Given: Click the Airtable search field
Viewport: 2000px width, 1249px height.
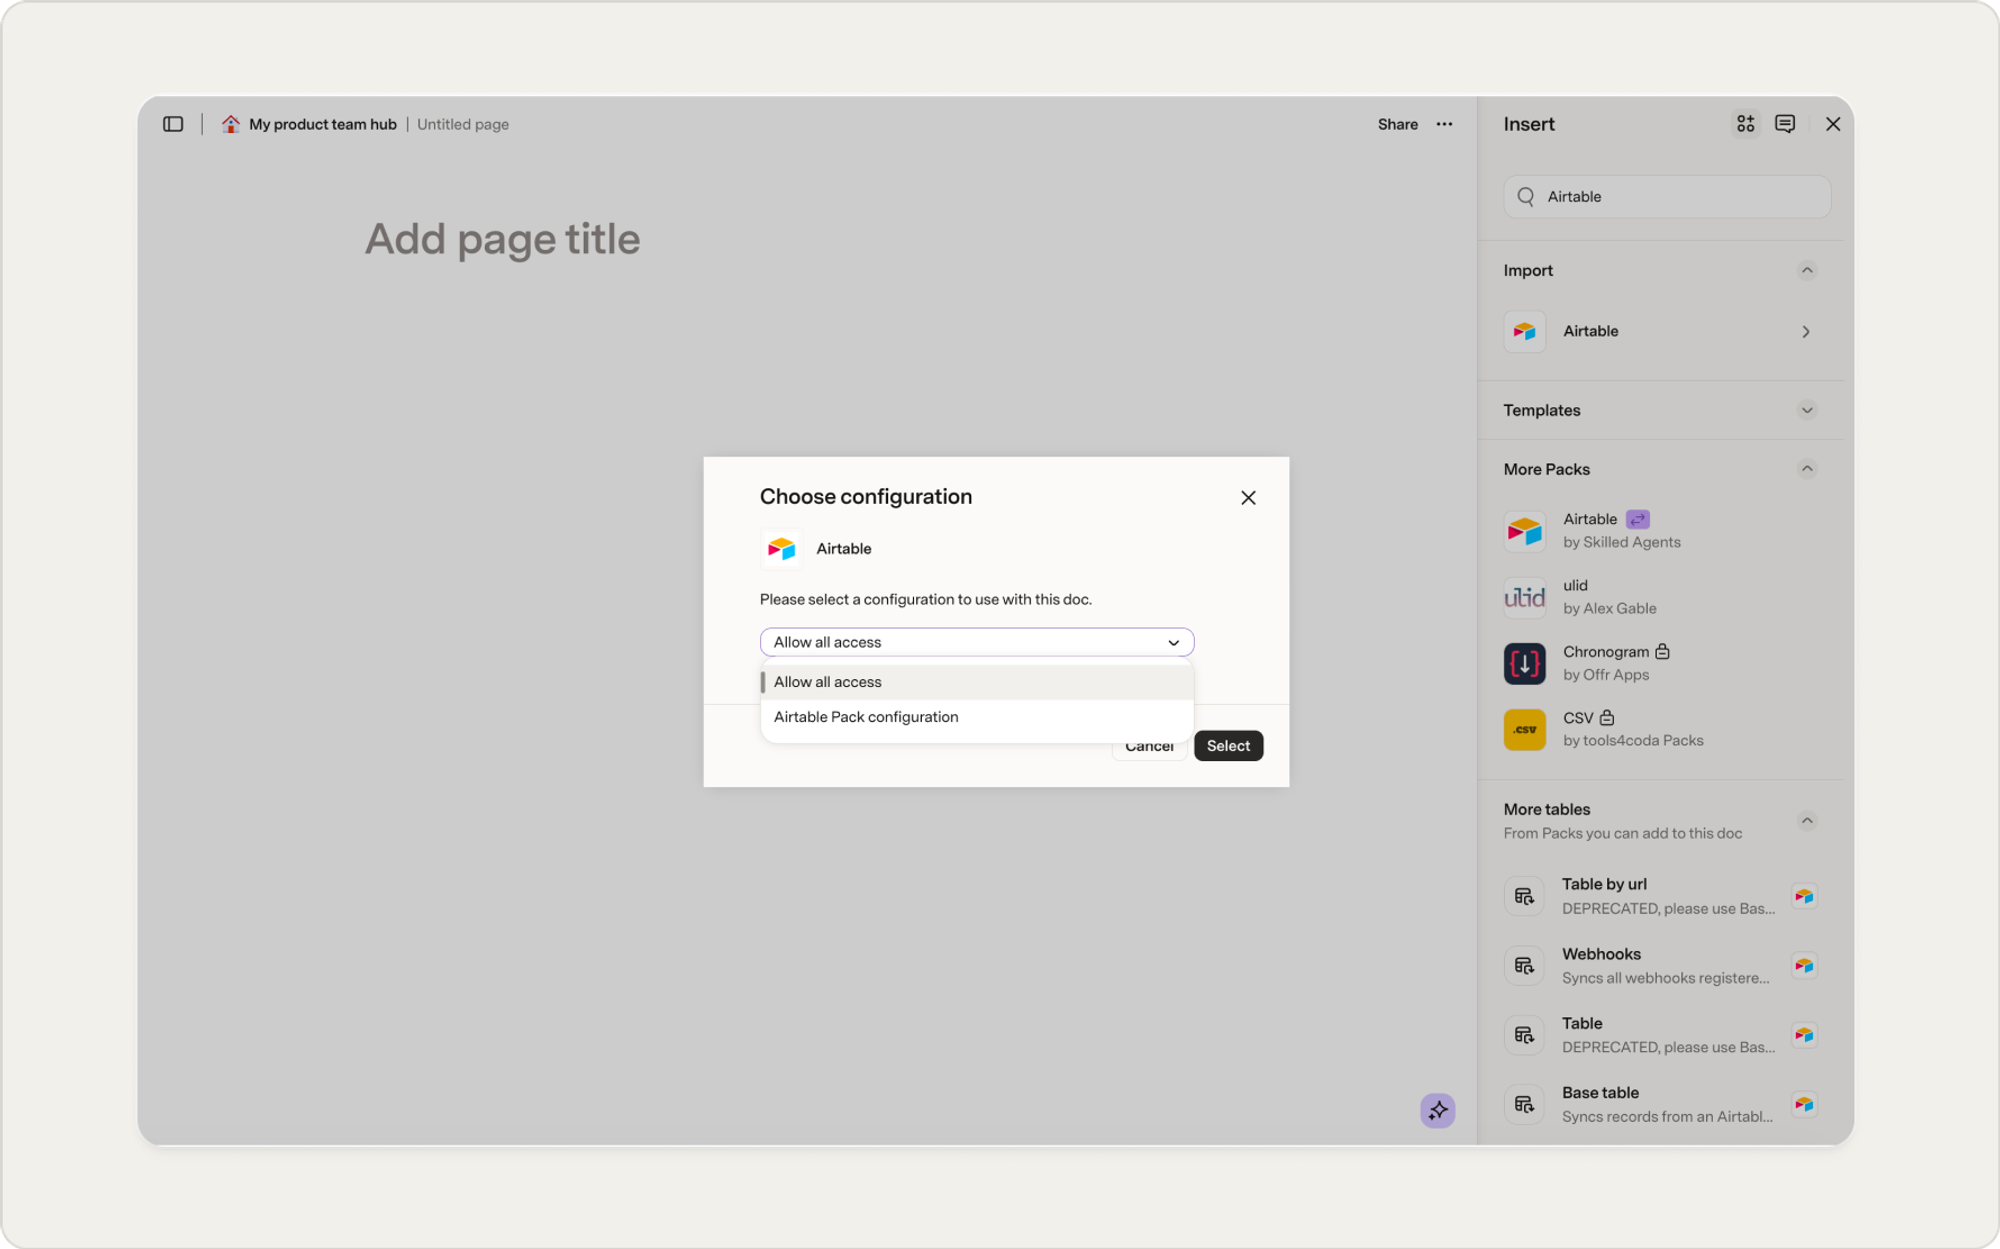Looking at the screenshot, I should (1667, 197).
